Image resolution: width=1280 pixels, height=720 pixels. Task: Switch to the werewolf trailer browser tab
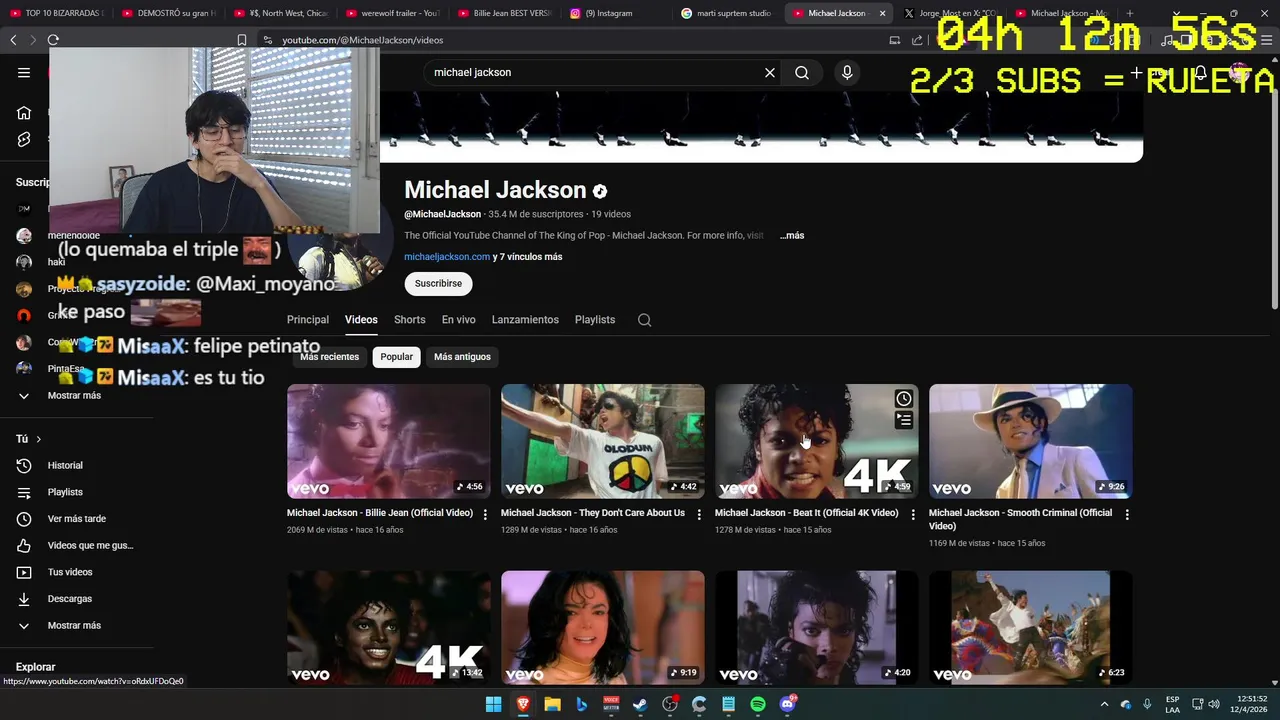[x=393, y=13]
